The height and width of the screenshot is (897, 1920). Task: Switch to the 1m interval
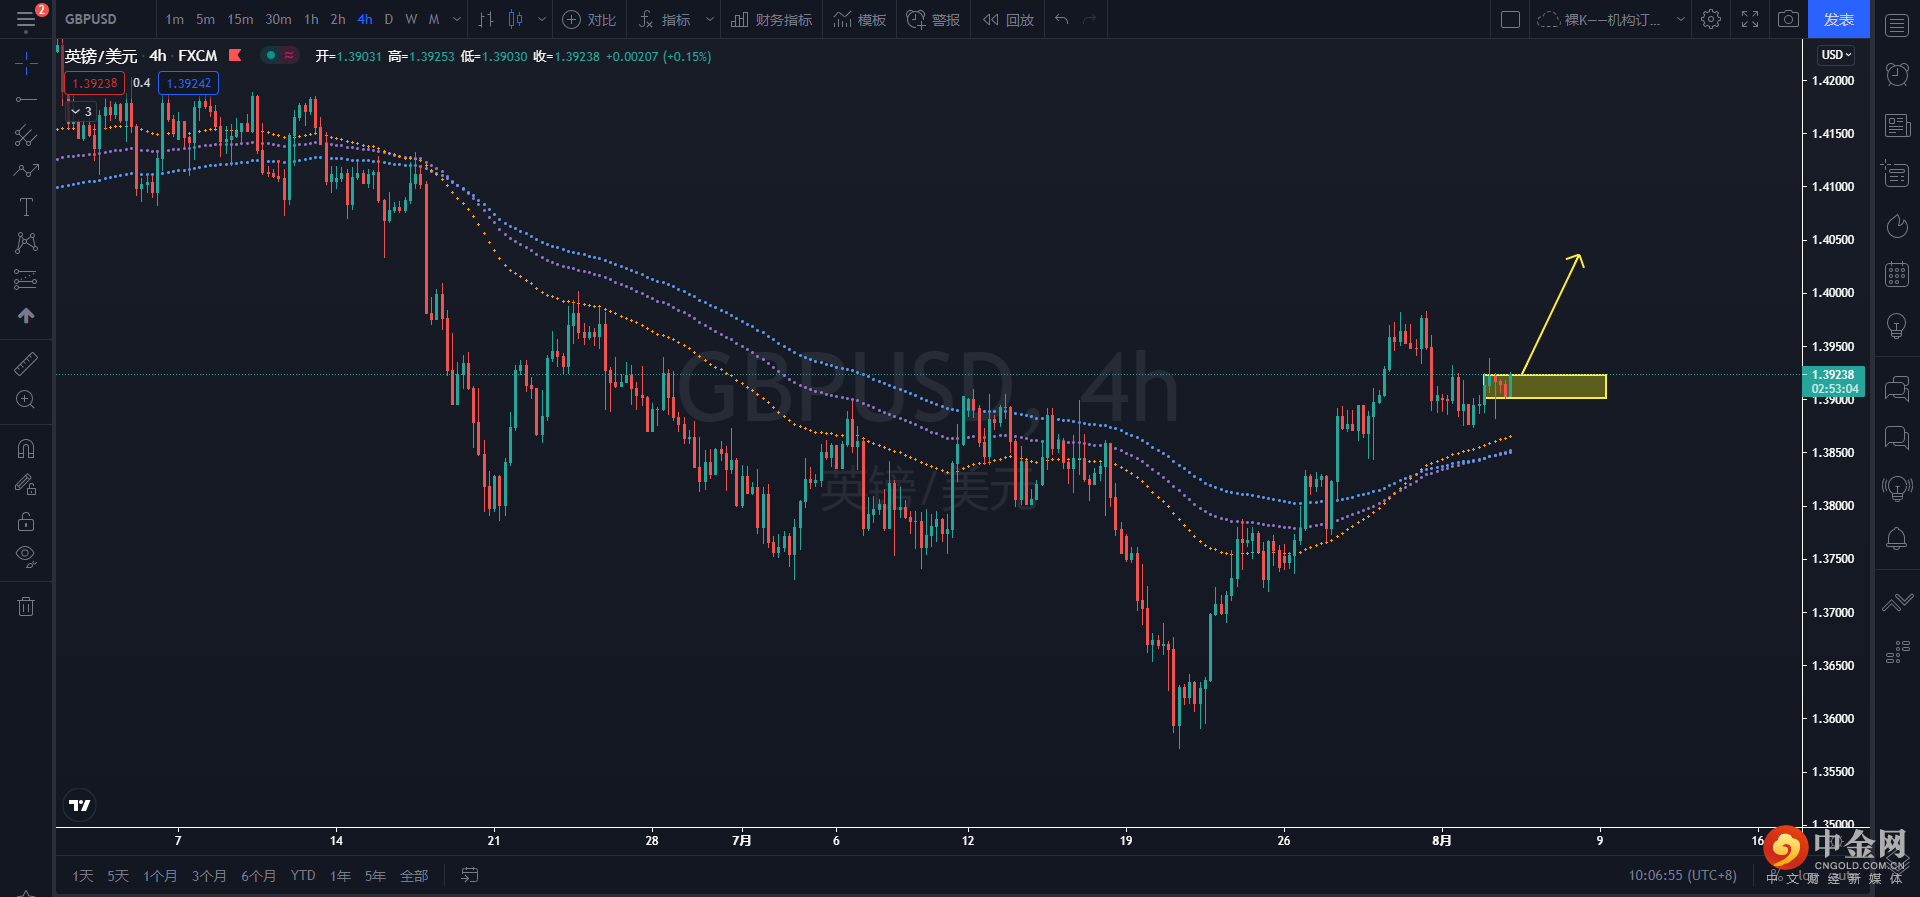point(175,19)
